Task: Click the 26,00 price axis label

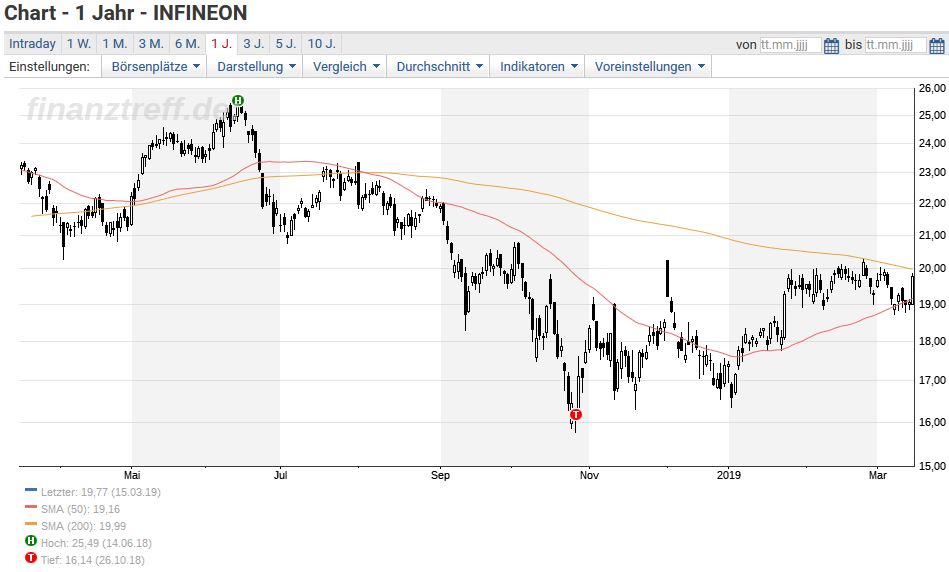Action: (932, 88)
